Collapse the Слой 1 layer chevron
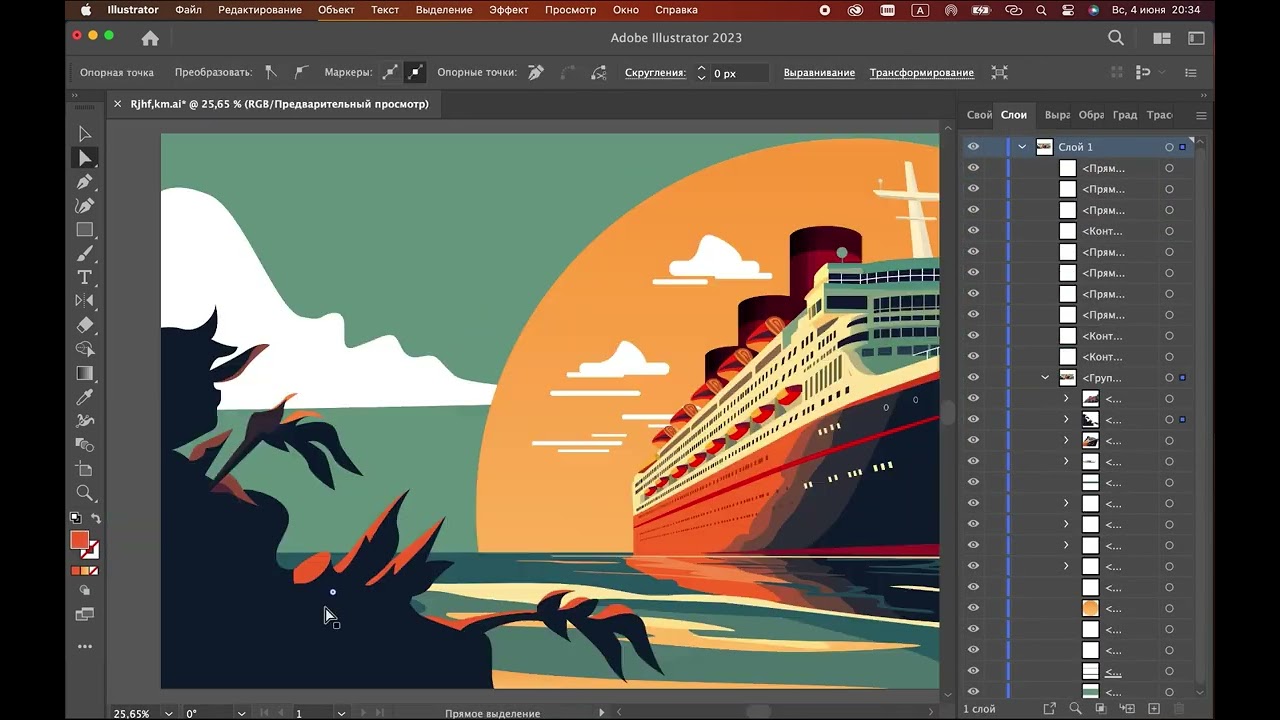 point(1022,147)
